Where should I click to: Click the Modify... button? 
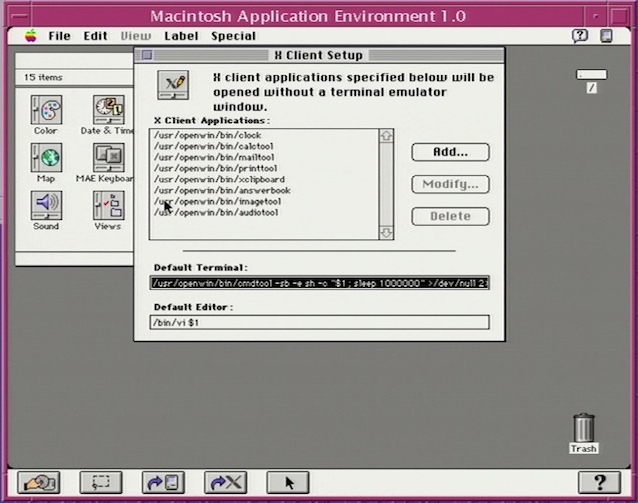point(450,184)
